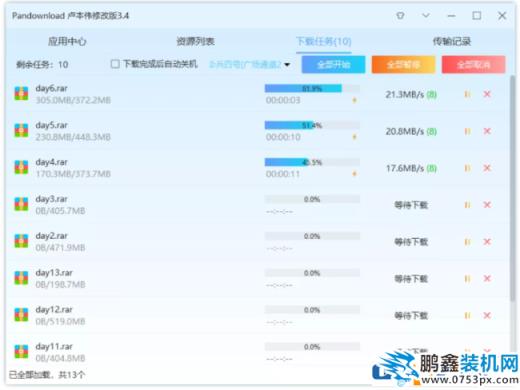Click the speed-up star for day5.rar
Screen dimensions: 520x390
(x=354, y=137)
